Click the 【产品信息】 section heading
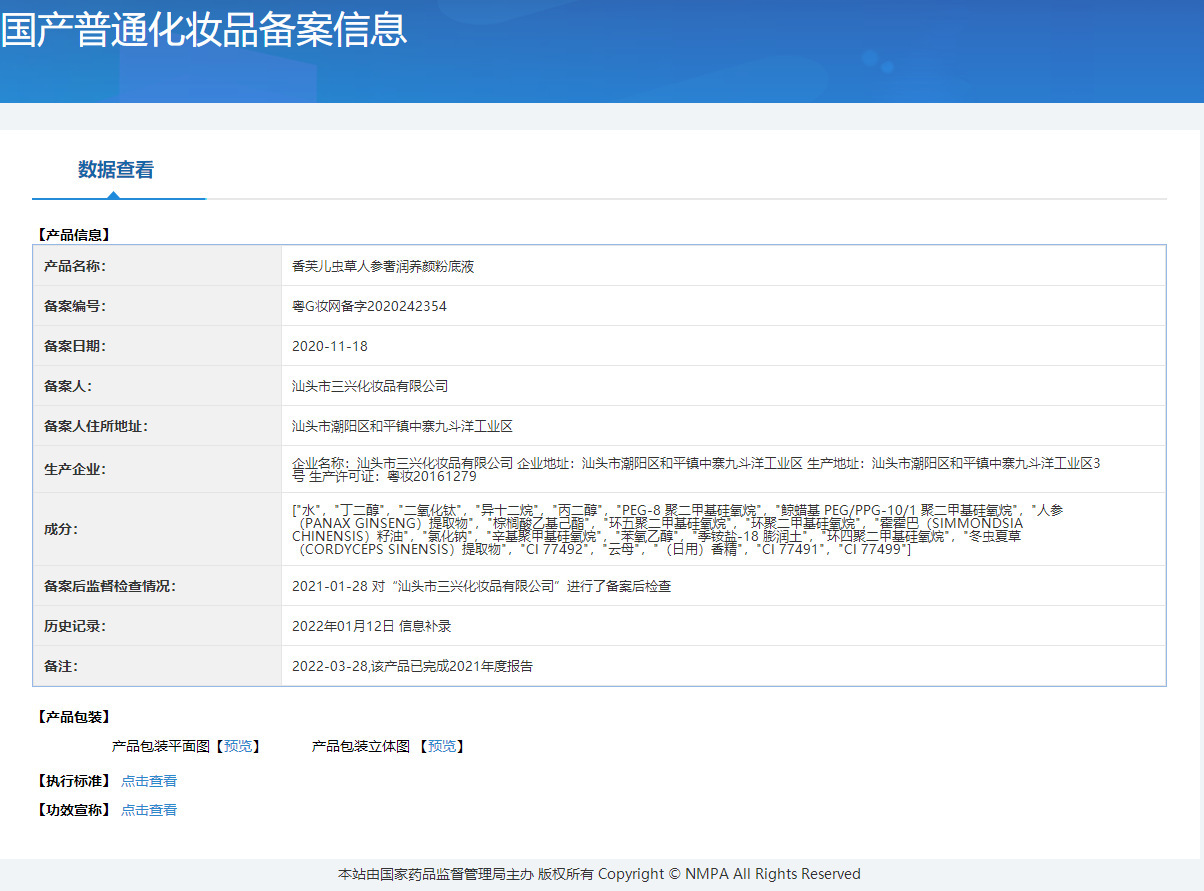The width and height of the screenshot is (1204, 891). tap(72, 235)
